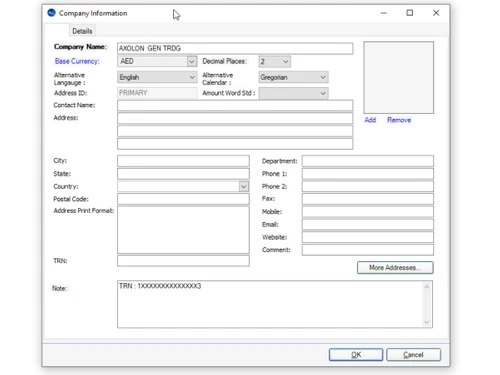Click Note scrollbar up arrow
This screenshot has width=500, height=375.
[427, 287]
